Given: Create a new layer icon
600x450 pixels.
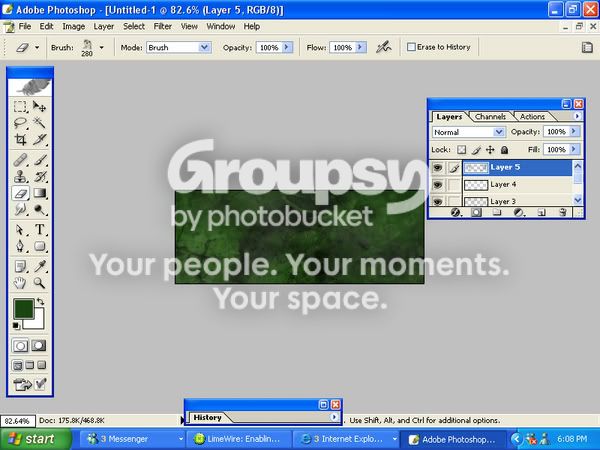Looking at the screenshot, I should 541,212.
